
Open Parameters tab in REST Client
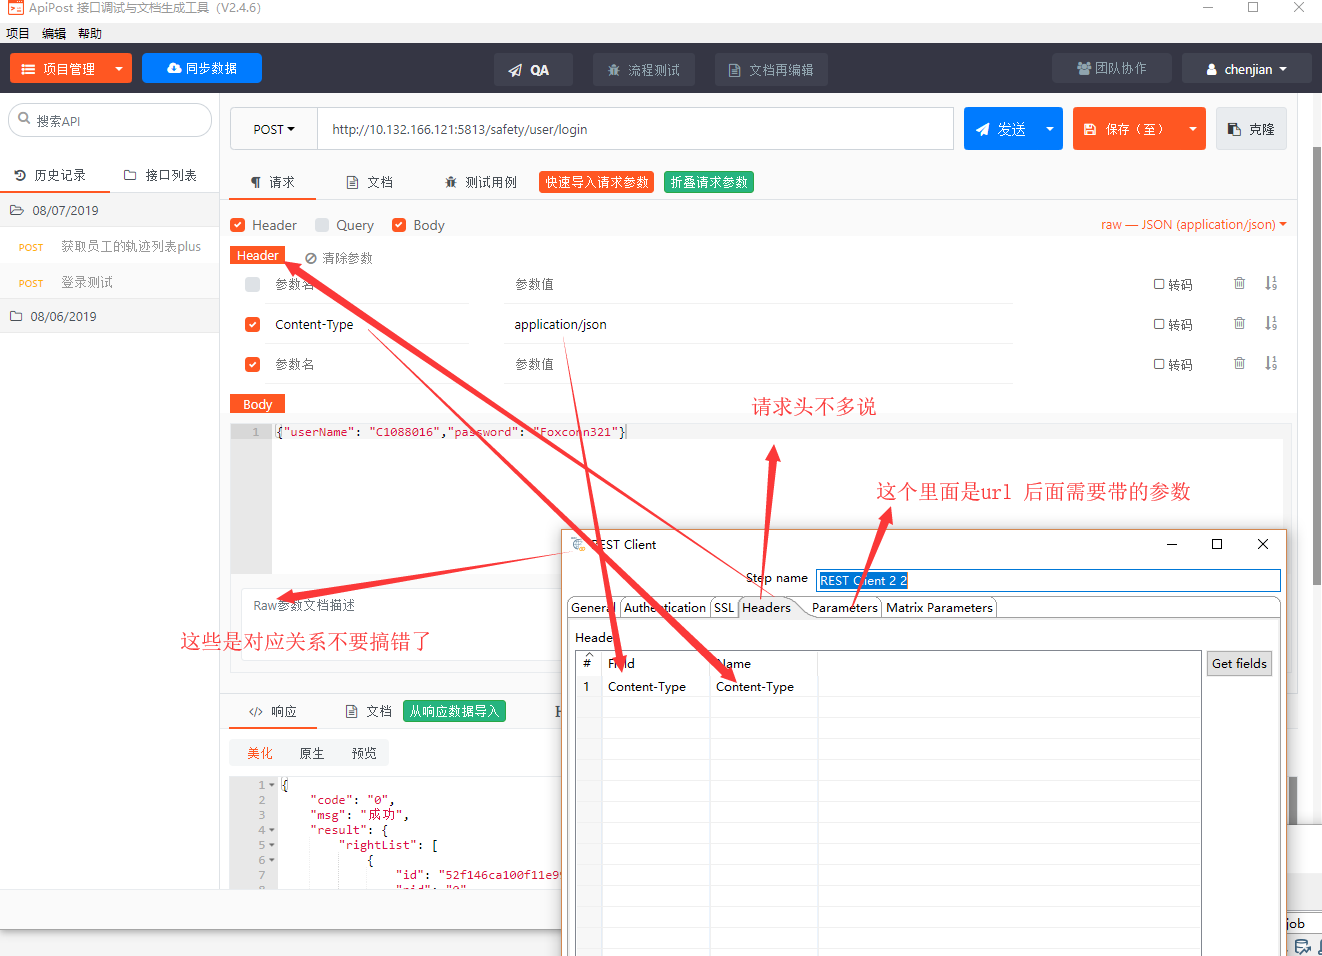click(x=844, y=607)
